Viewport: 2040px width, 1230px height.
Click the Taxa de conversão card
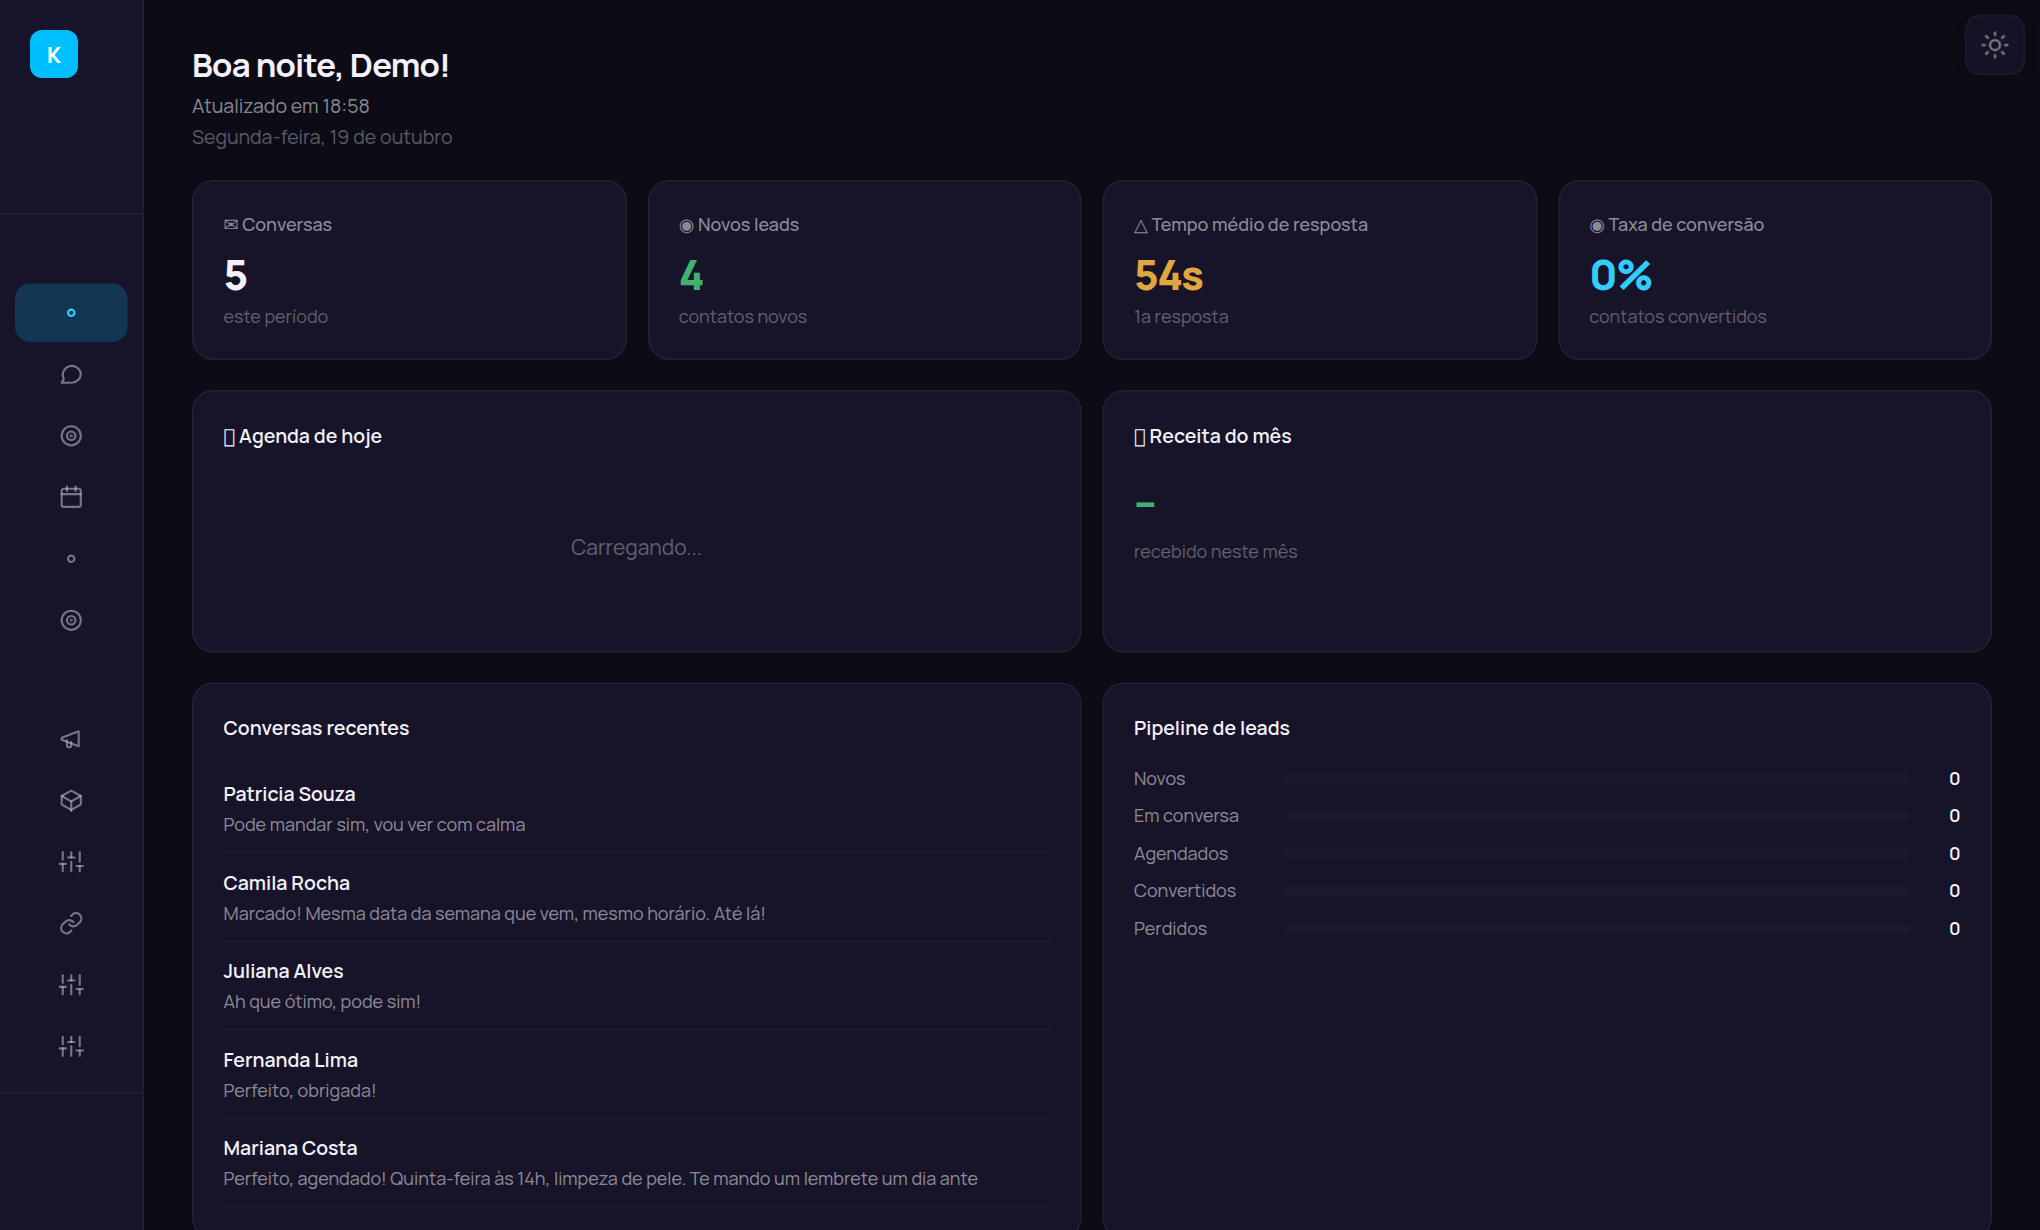tap(1774, 270)
